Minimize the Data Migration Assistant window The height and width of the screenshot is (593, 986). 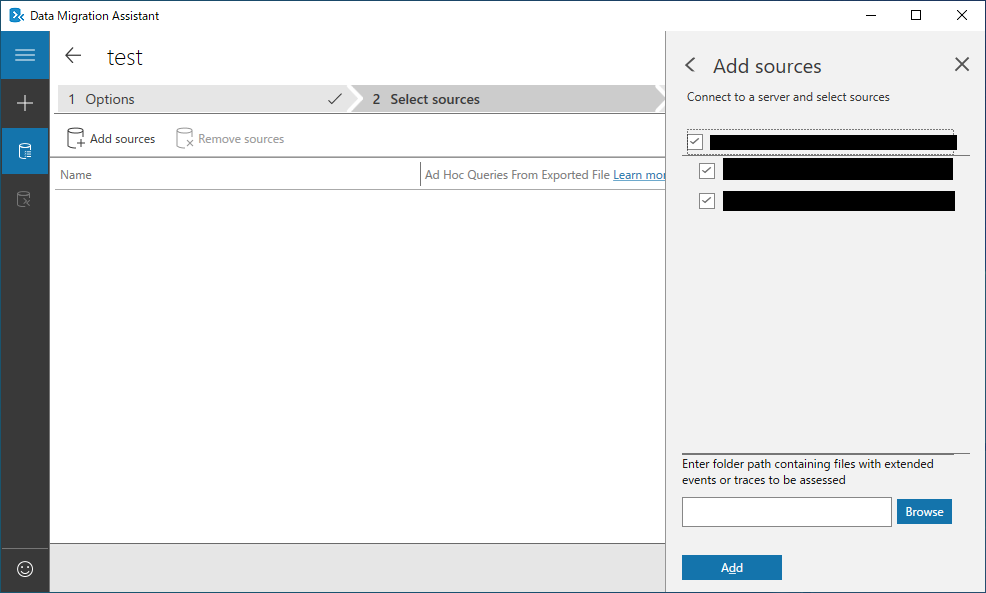point(871,16)
